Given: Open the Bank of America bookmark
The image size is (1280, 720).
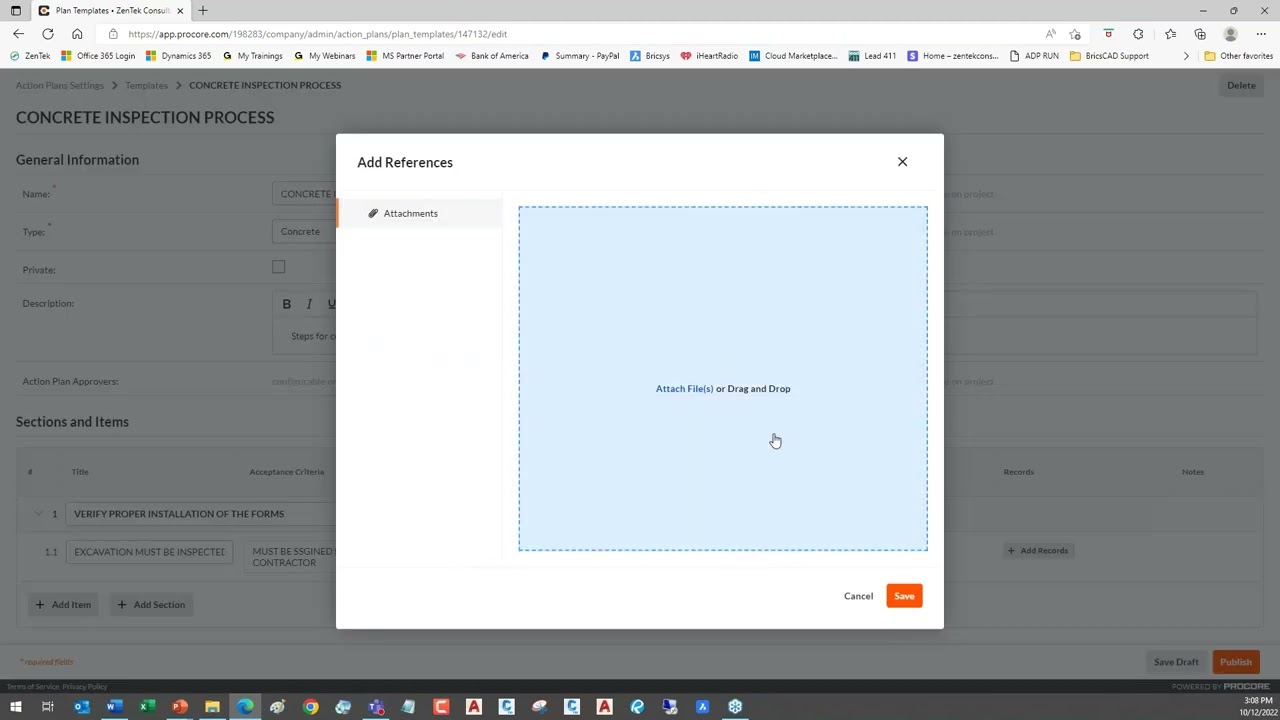Looking at the screenshot, I should (x=491, y=56).
